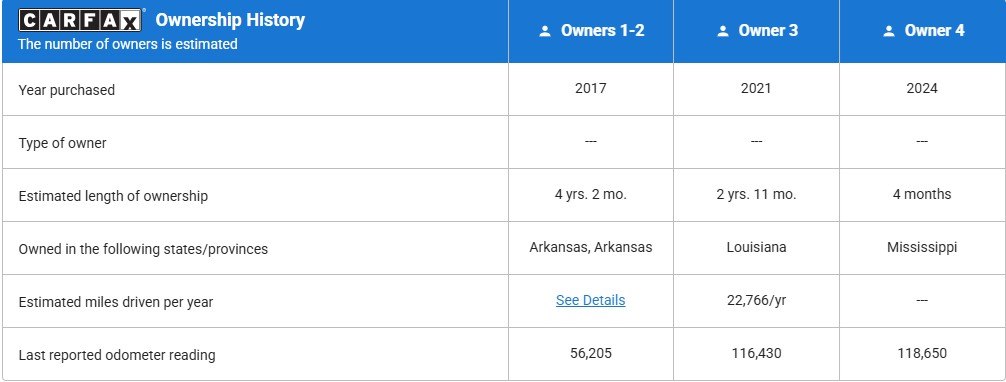Select the Owner 3 column header
Viewport: 1006px width, 382px height.
click(756, 31)
